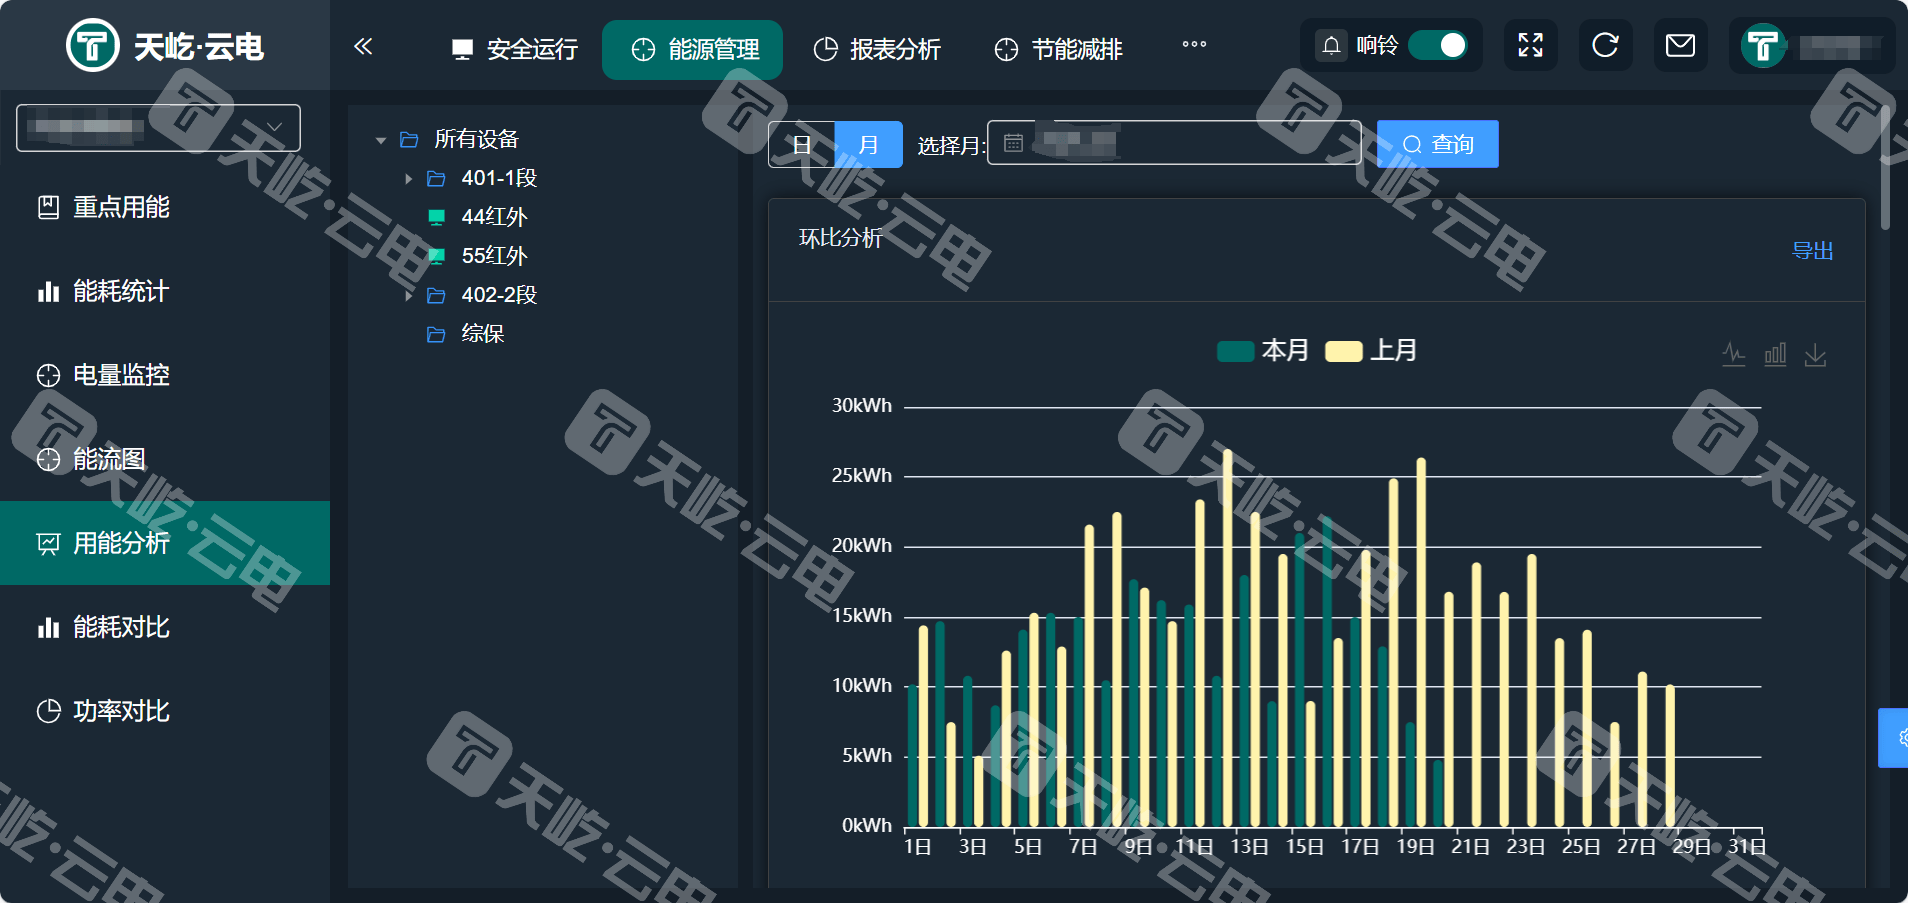Open 功率对比 sidebar item
Screen dimensions: 1908x903
[x=165, y=711]
